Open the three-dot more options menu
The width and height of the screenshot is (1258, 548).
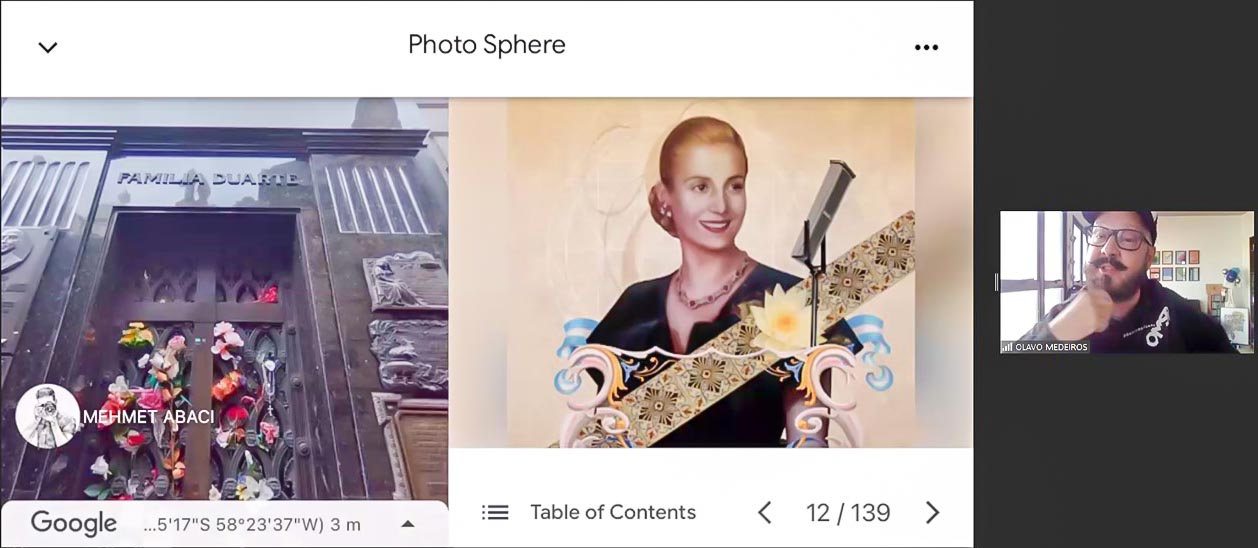click(927, 47)
